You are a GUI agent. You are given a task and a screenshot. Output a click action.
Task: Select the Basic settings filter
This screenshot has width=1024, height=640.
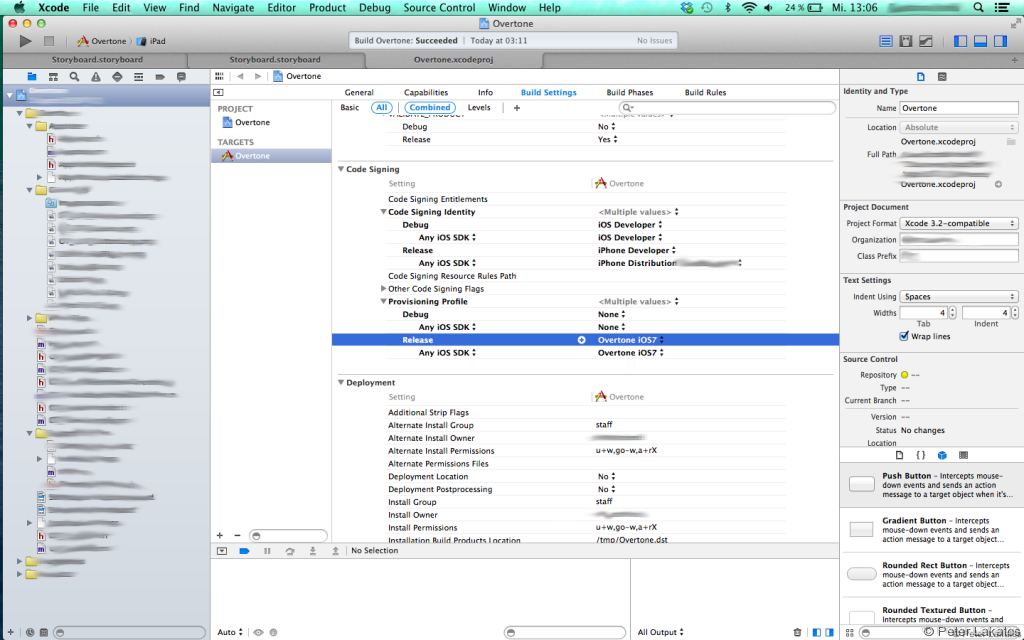coord(350,108)
